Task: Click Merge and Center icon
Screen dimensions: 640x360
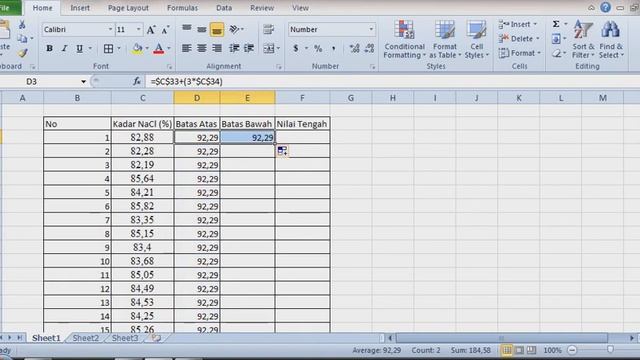Action: (x=269, y=49)
